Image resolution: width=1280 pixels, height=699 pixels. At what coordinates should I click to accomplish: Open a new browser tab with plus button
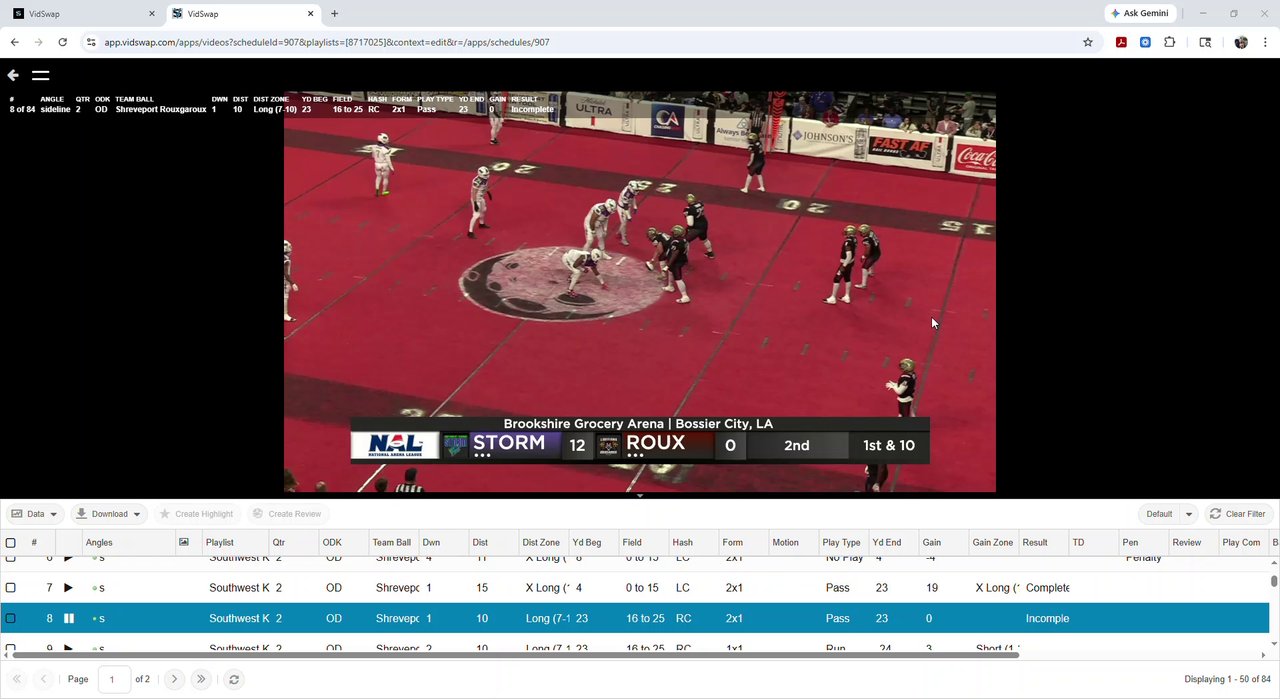pos(334,14)
